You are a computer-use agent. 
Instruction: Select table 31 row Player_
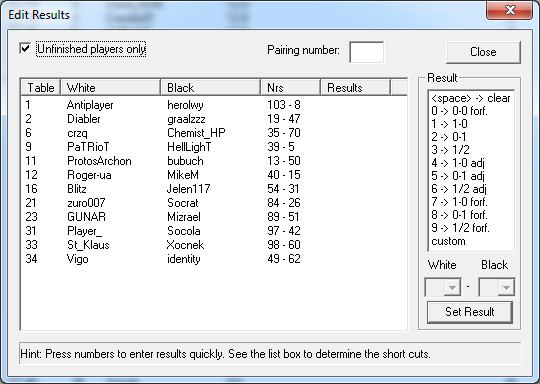(x=214, y=231)
